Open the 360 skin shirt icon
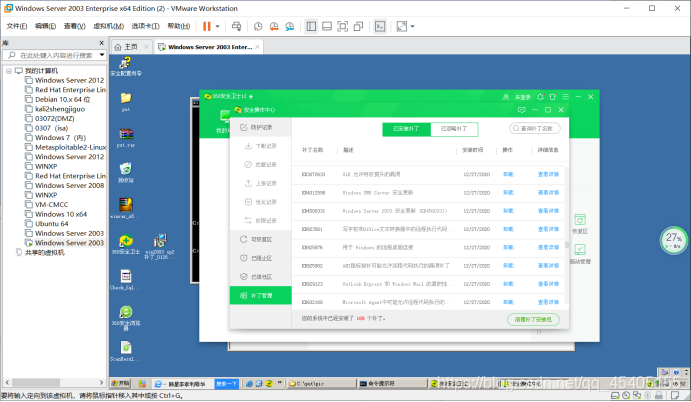691x402 pixels. pyautogui.click(x=553, y=97)
